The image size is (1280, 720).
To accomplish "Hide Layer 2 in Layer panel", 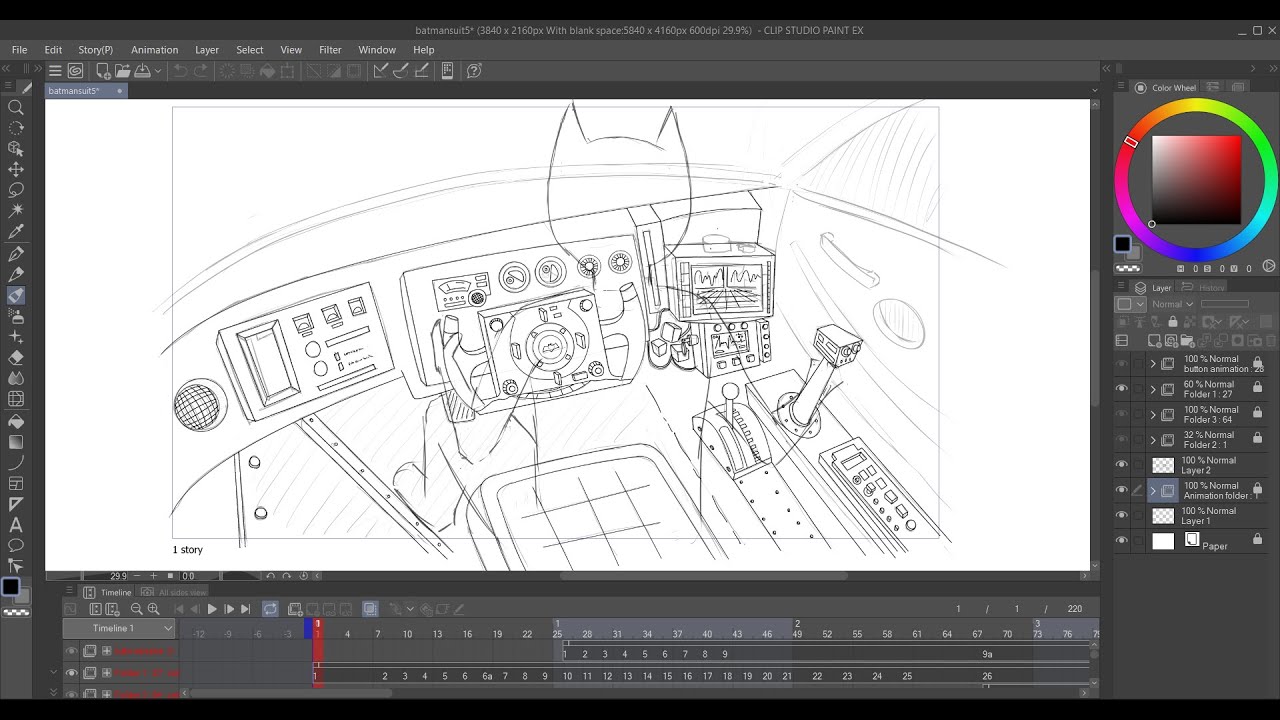I will [x=1121, y=465].
